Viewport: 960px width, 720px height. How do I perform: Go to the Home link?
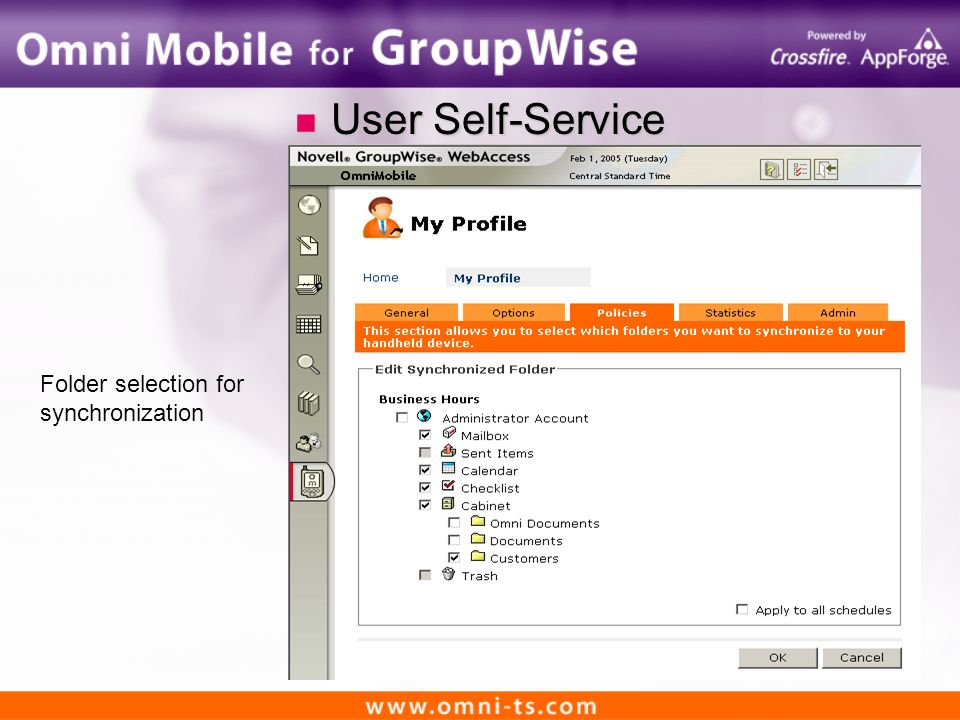[x=380, y=277]
